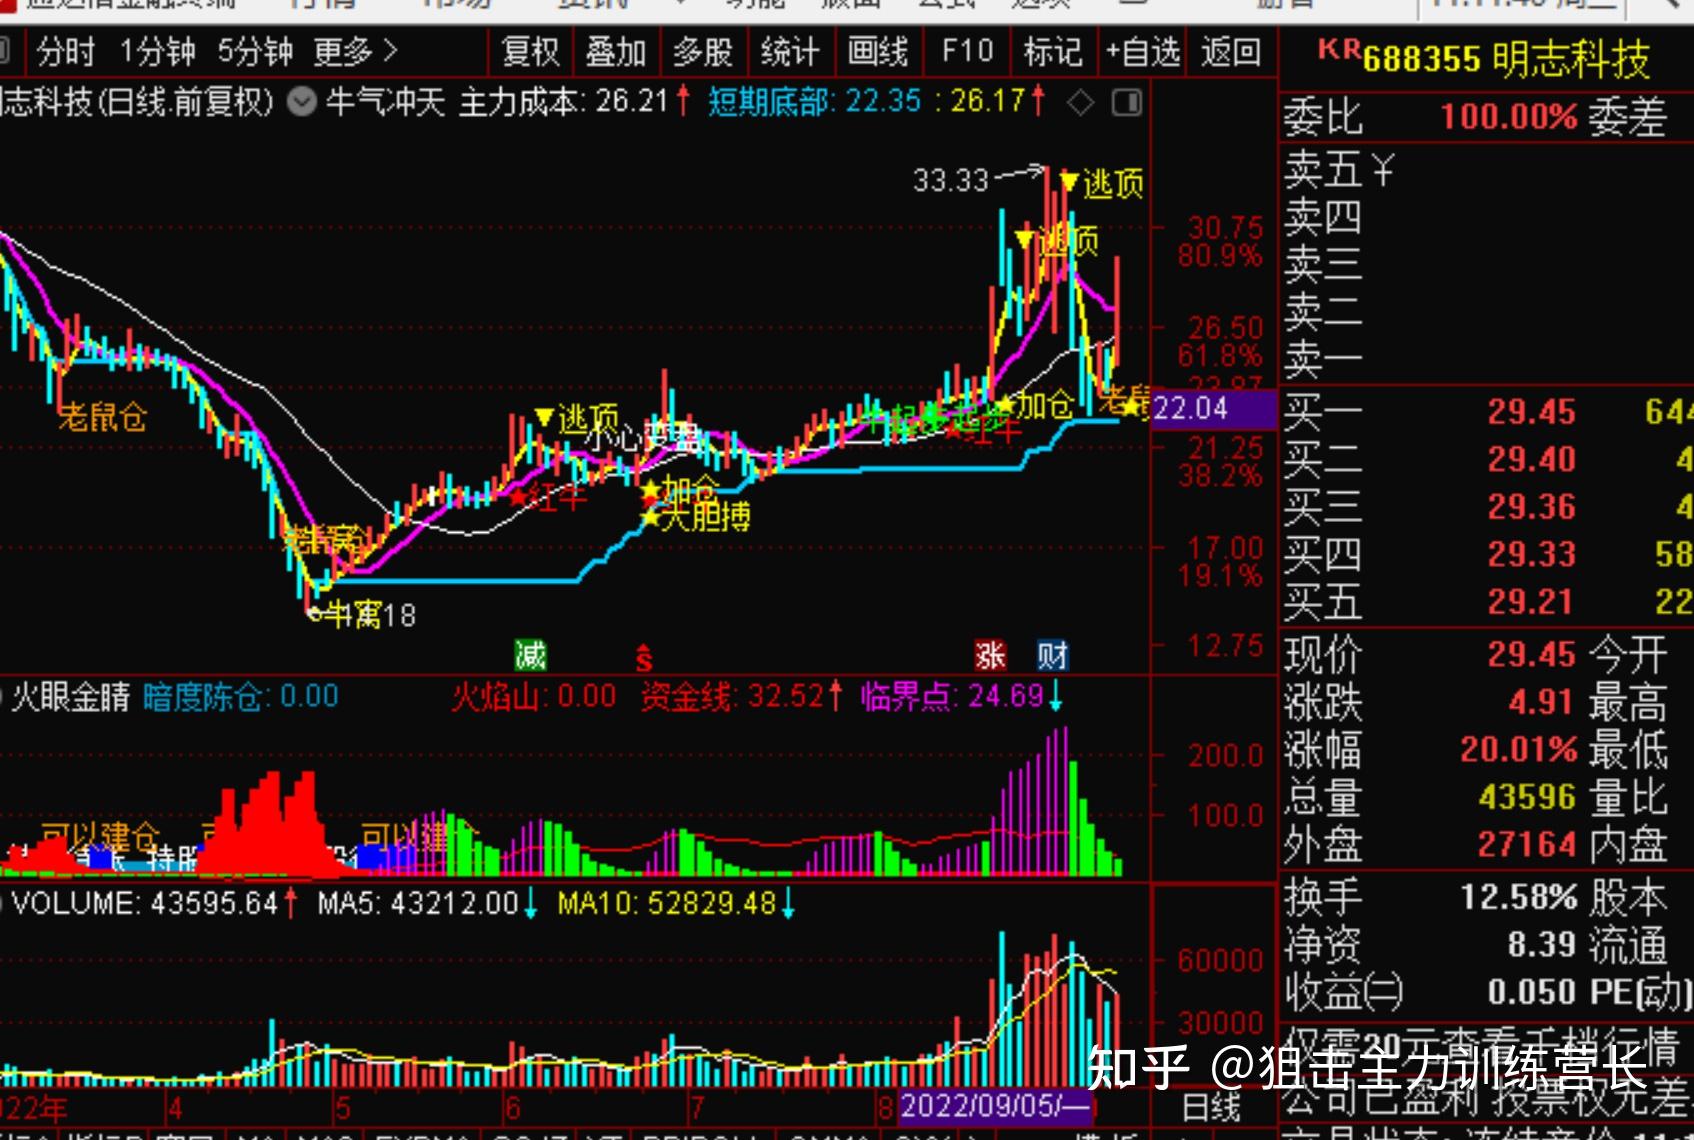This screenshot has width=1694, height=1140.
Task: Click 净资 8.39 value
Action: coord(1542,944)
